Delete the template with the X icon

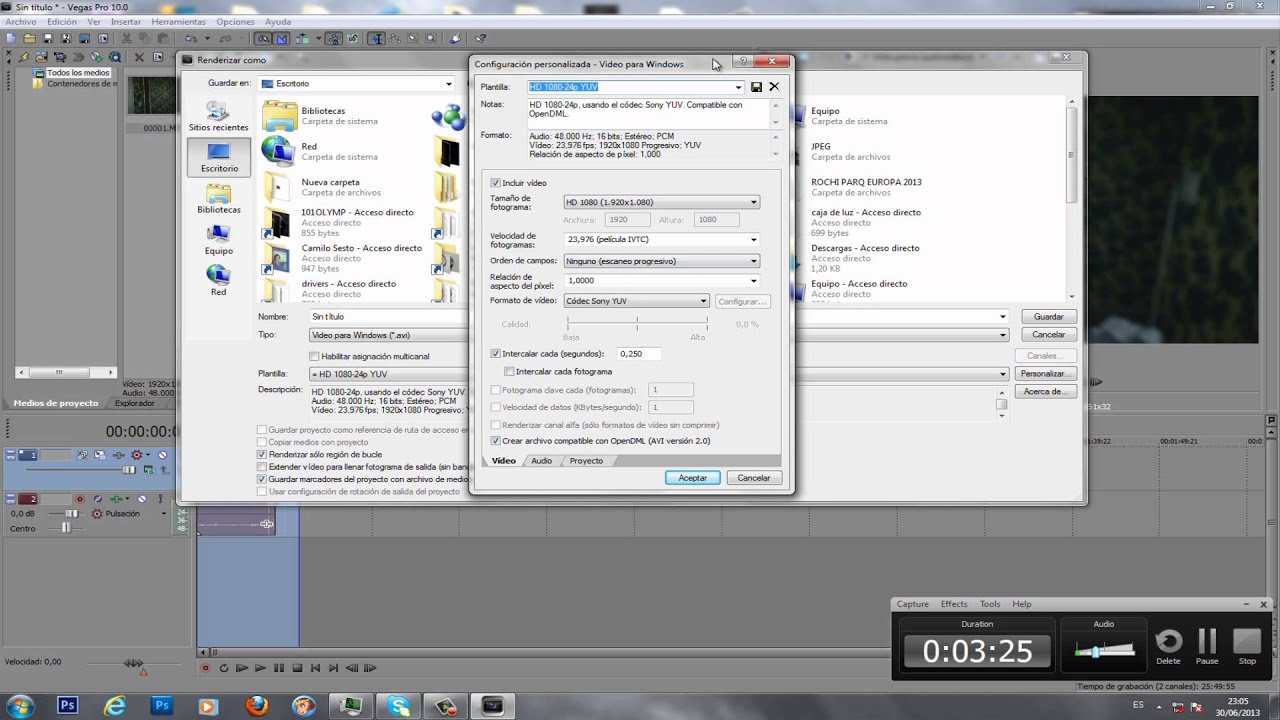[774, 87]
